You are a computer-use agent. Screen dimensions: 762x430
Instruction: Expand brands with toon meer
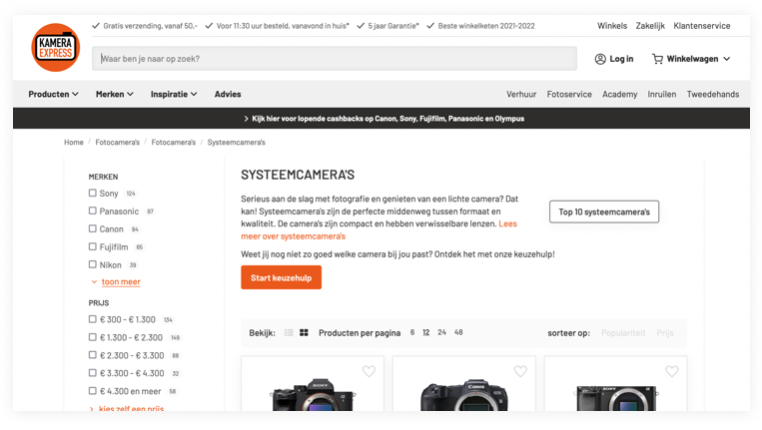[x=121, y=282]
